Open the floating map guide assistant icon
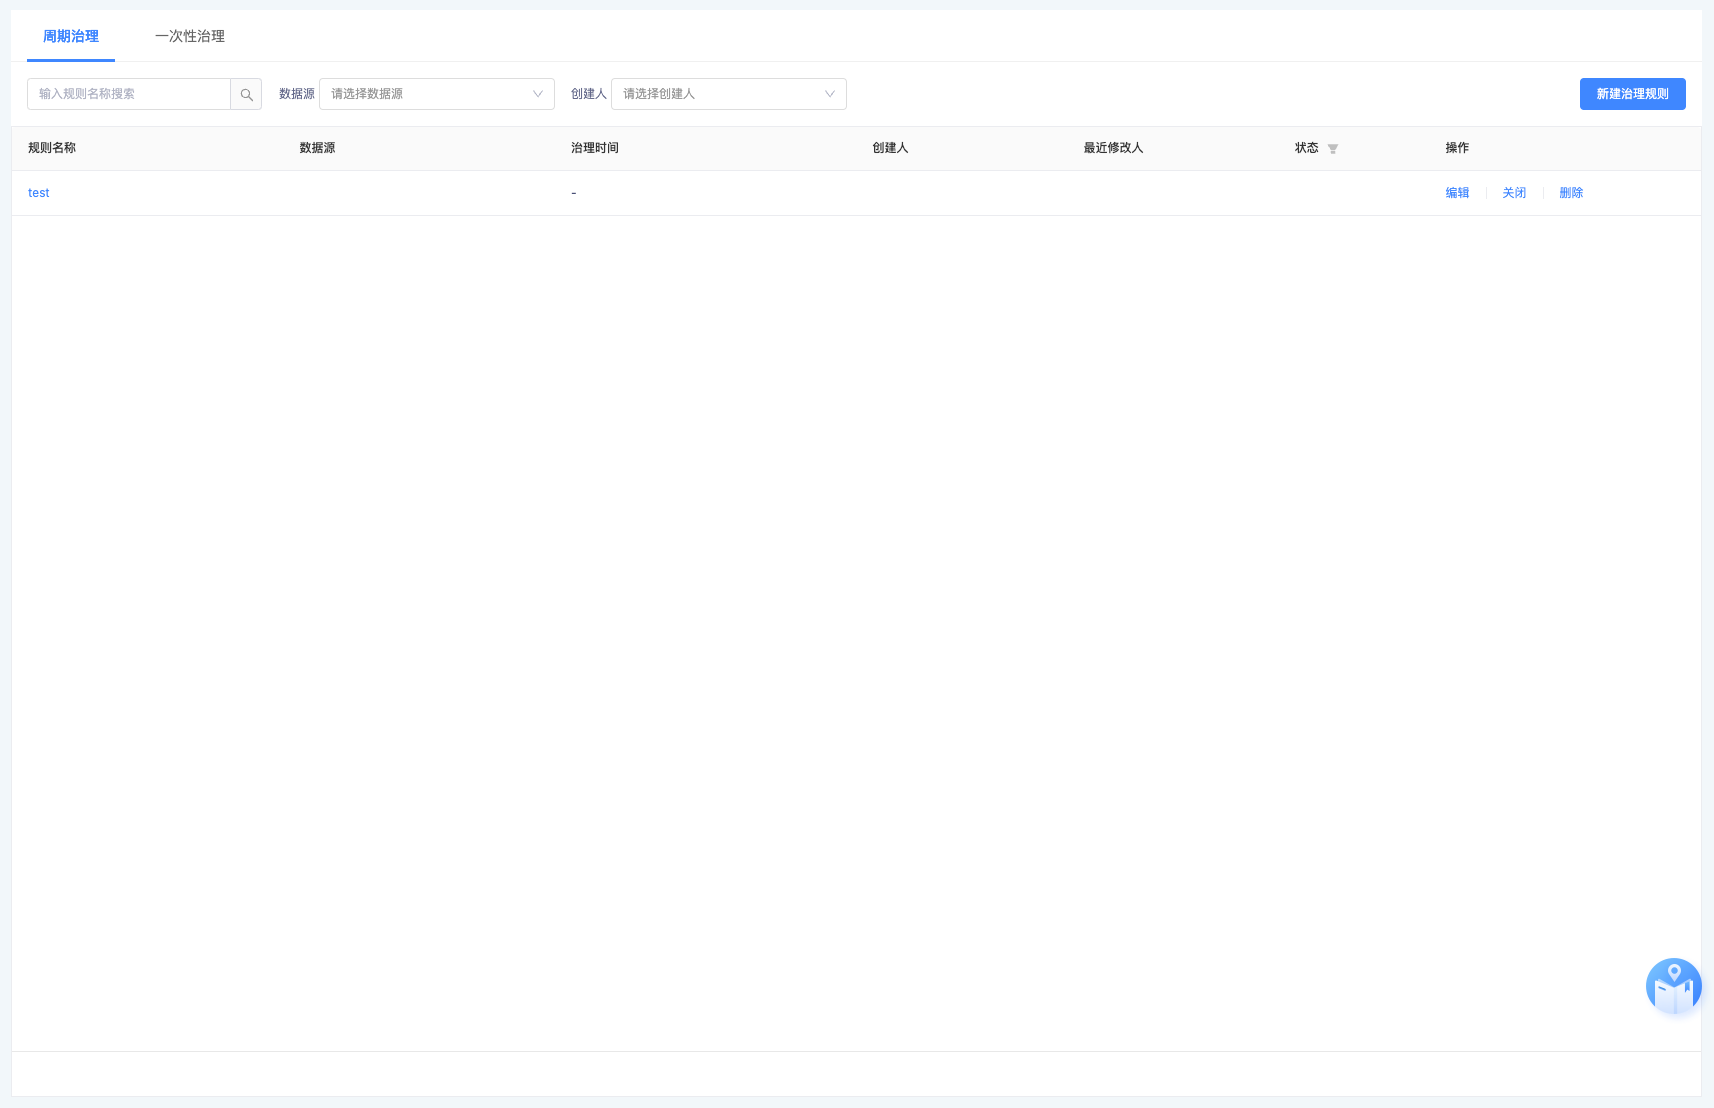Viewport: 1714px width, 1108px height. pyautogui.click(x=1673, y=986)
